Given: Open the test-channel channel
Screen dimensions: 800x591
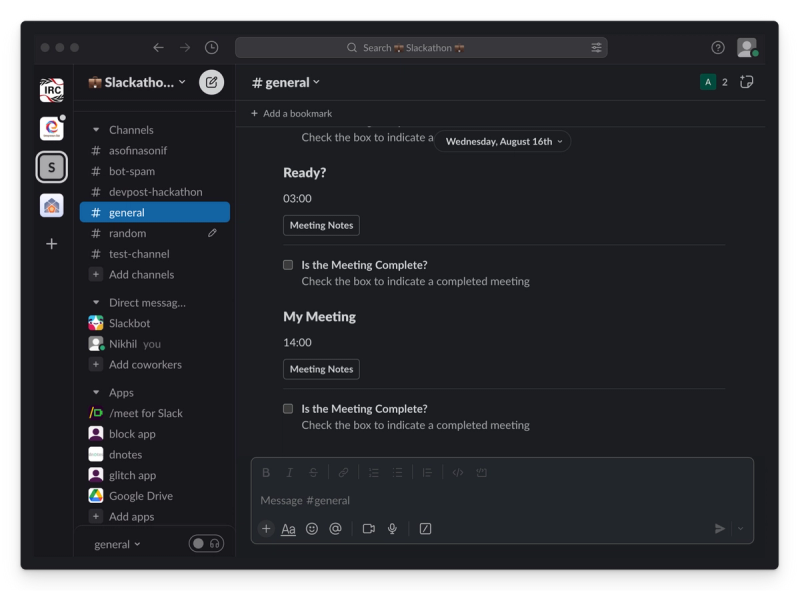Looking at the screenshot, I should click(155, 254).
